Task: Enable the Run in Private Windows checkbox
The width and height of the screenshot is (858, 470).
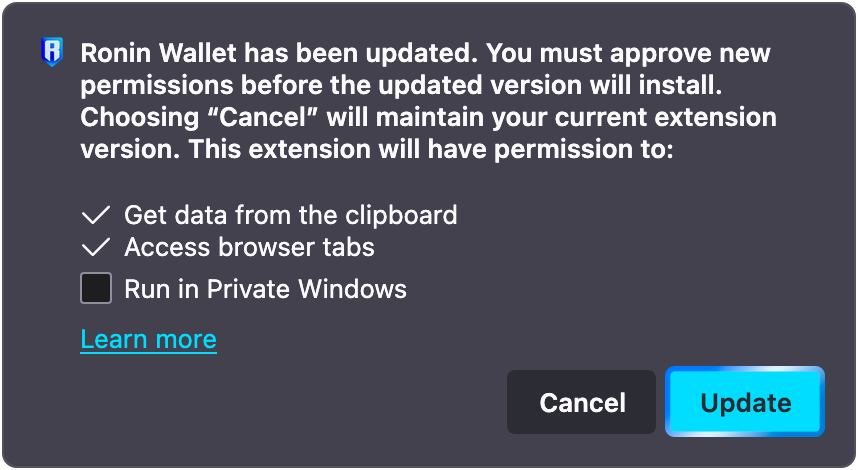Action: (96, 288)
